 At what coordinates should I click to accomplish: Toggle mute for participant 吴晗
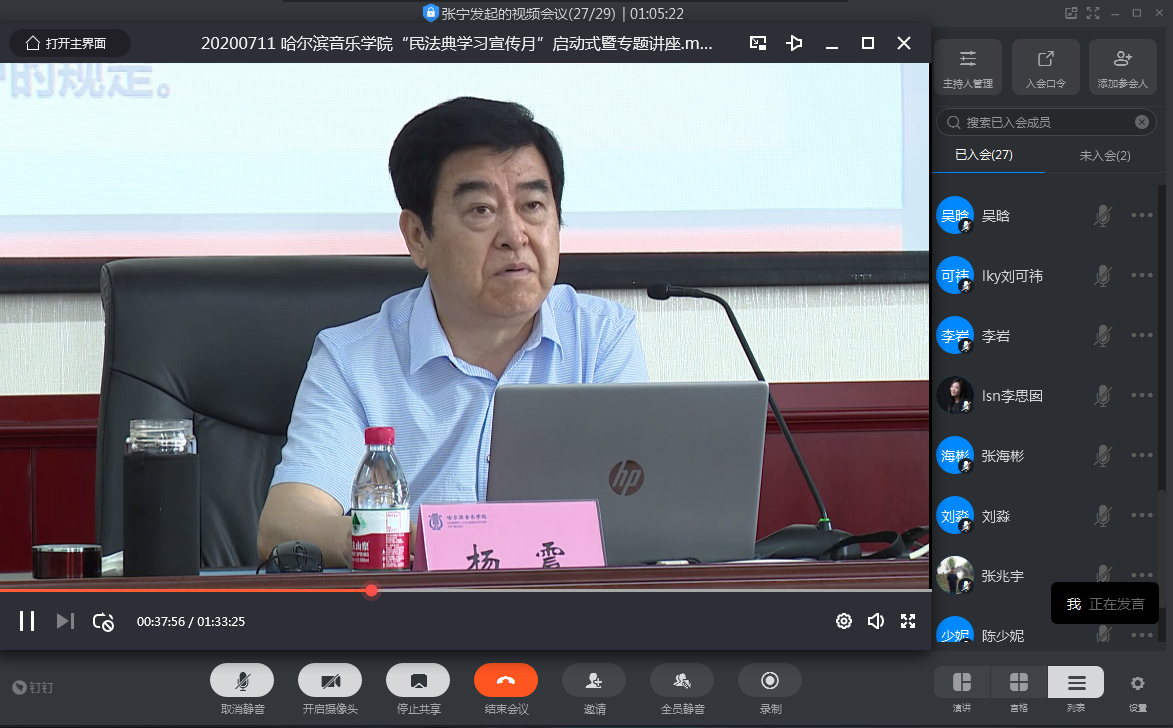pyautogui.click(x=1103, y=215)
